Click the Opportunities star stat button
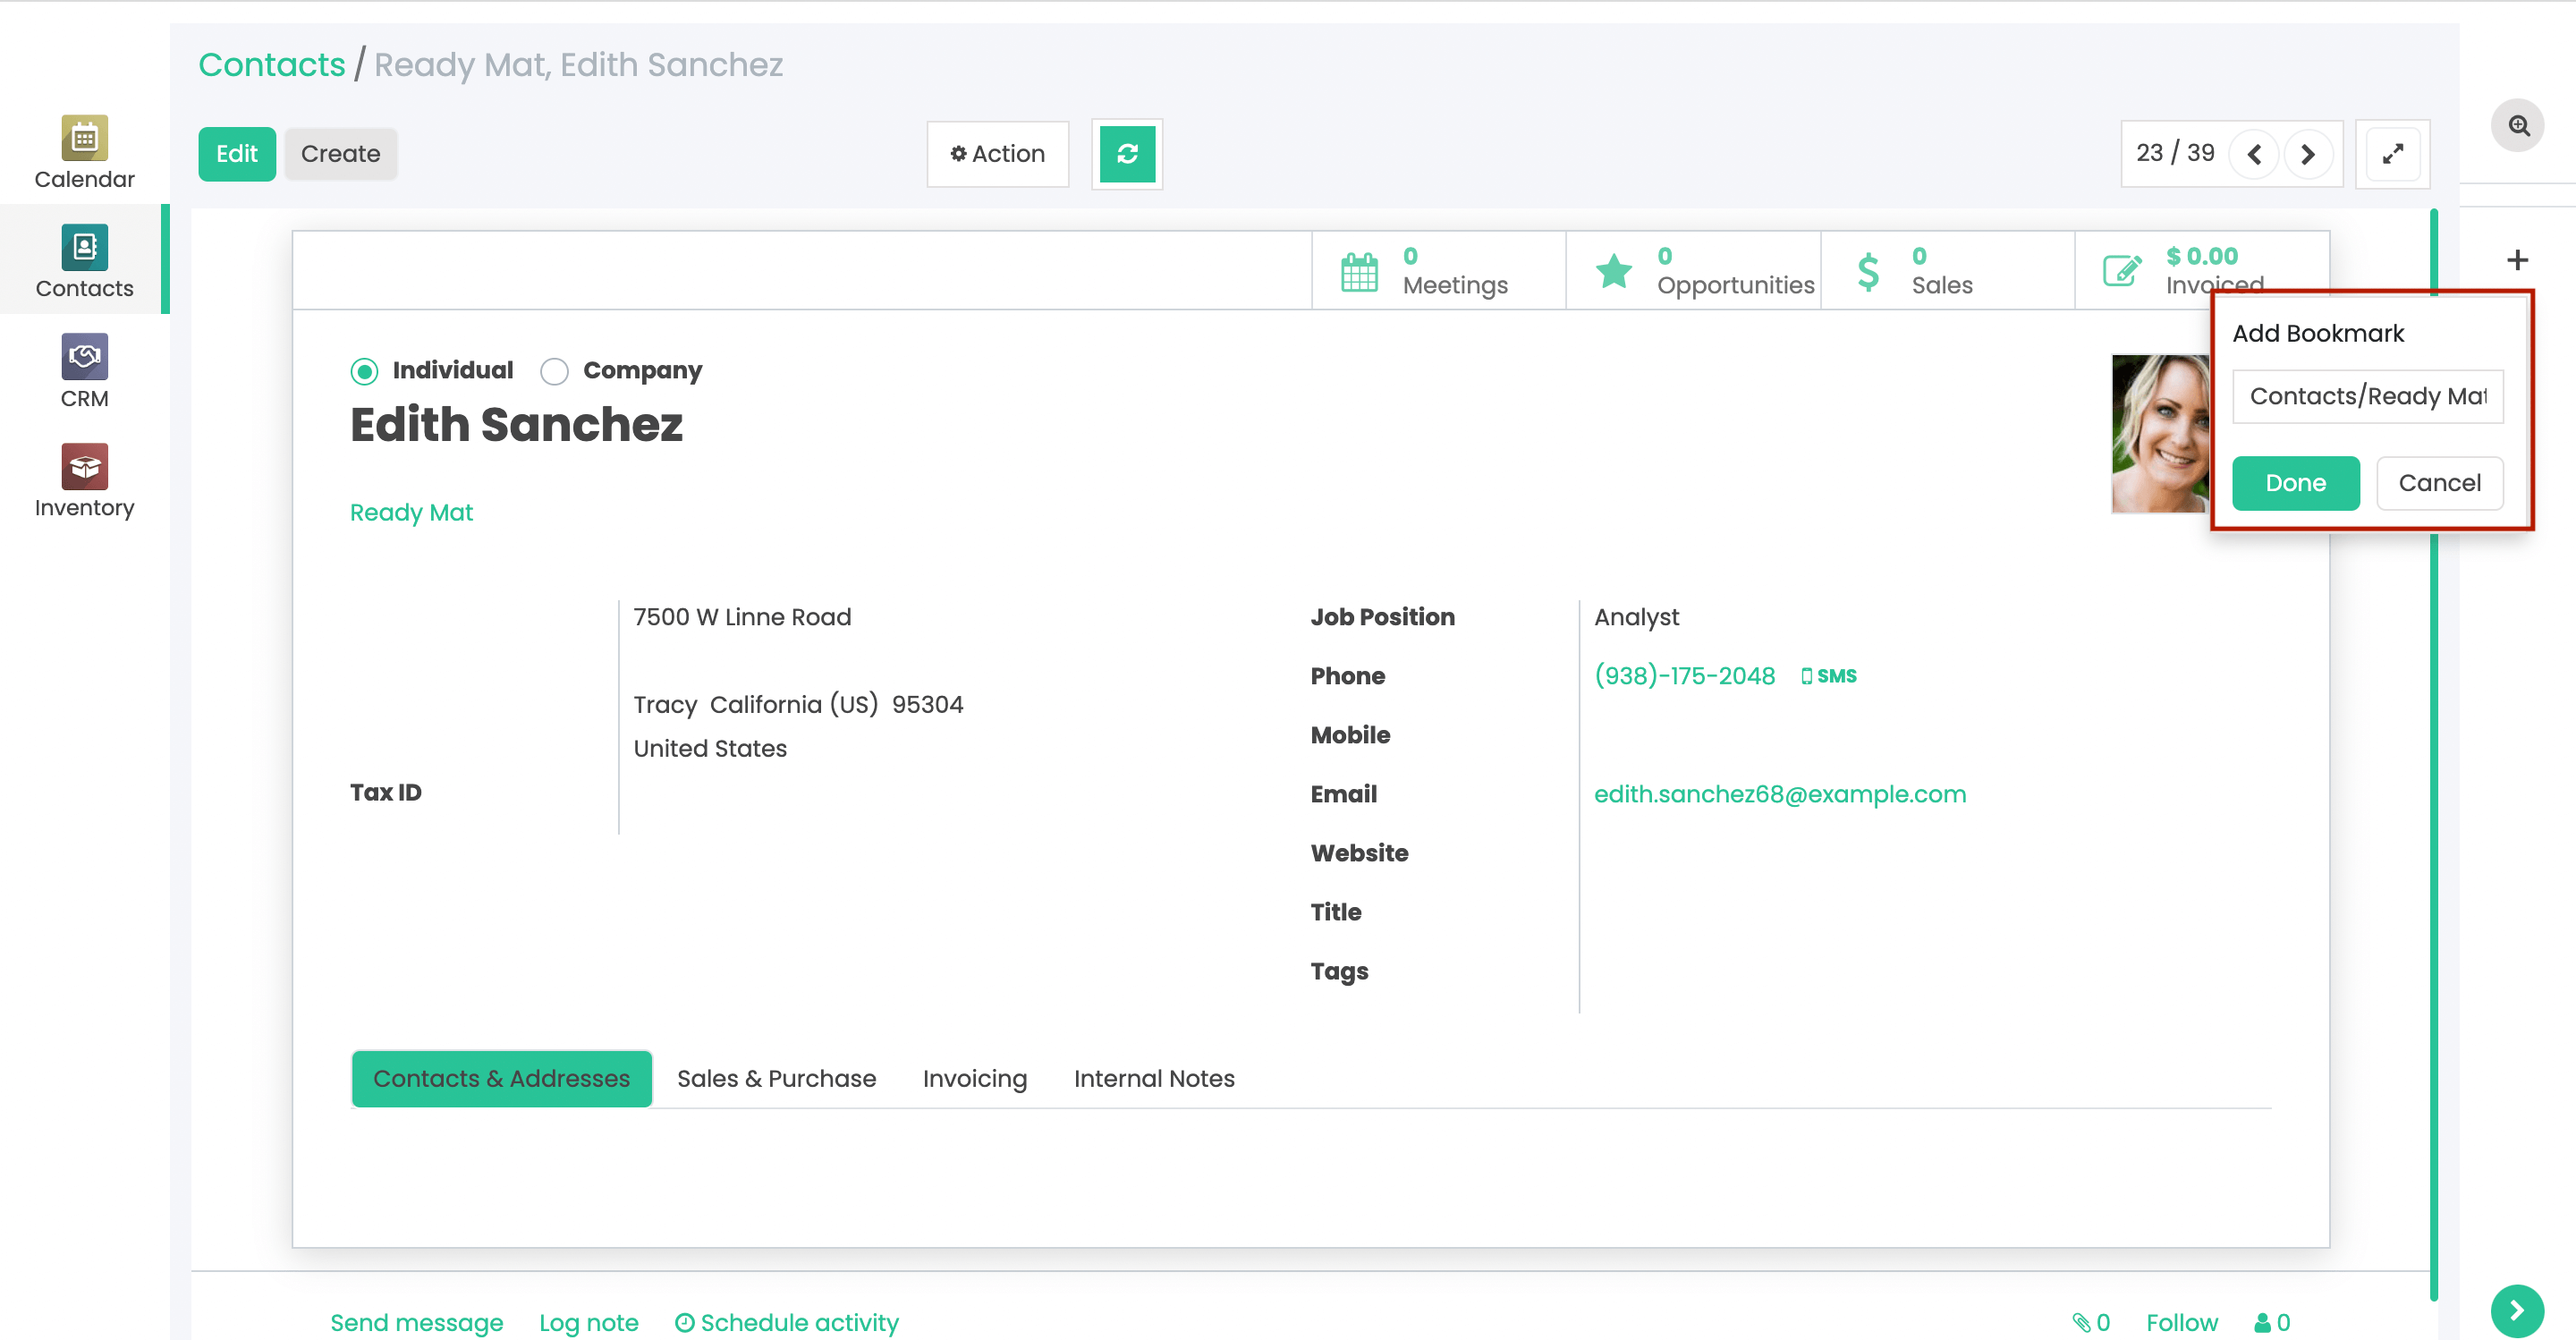The width and height of the screenshot is (2576, 1340). 1693,271
